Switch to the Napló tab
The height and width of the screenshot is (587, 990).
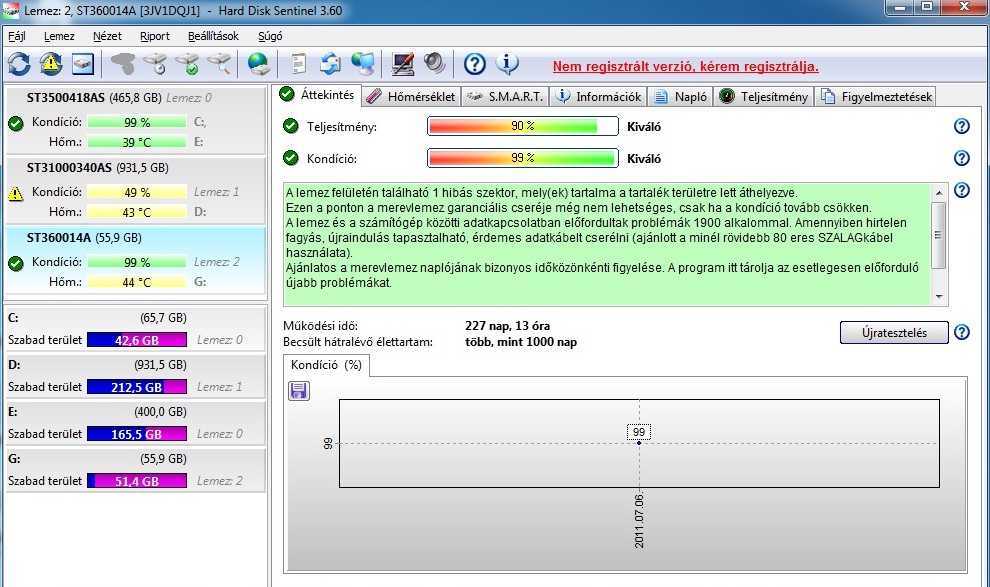coord(681,97)
